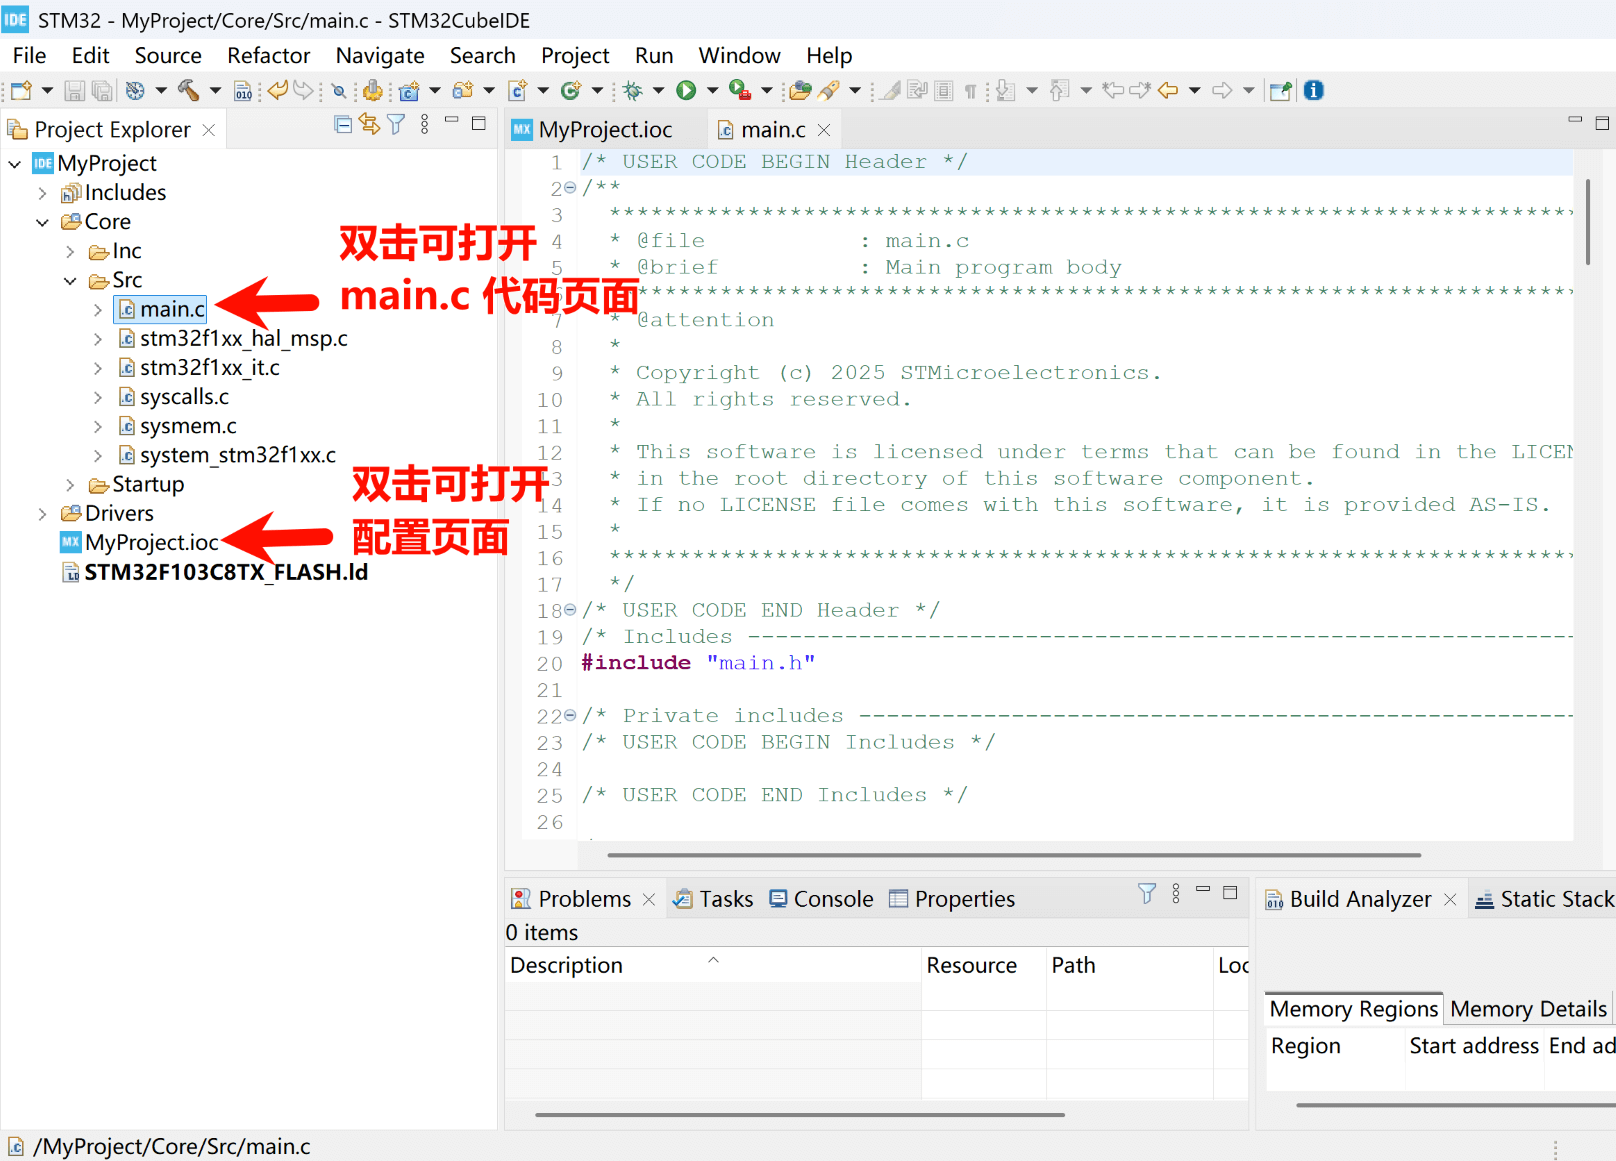Viewport: 1616px width, 1161px height.
Task: Collapse all items in Project Explorer
Action: [343, 124]
